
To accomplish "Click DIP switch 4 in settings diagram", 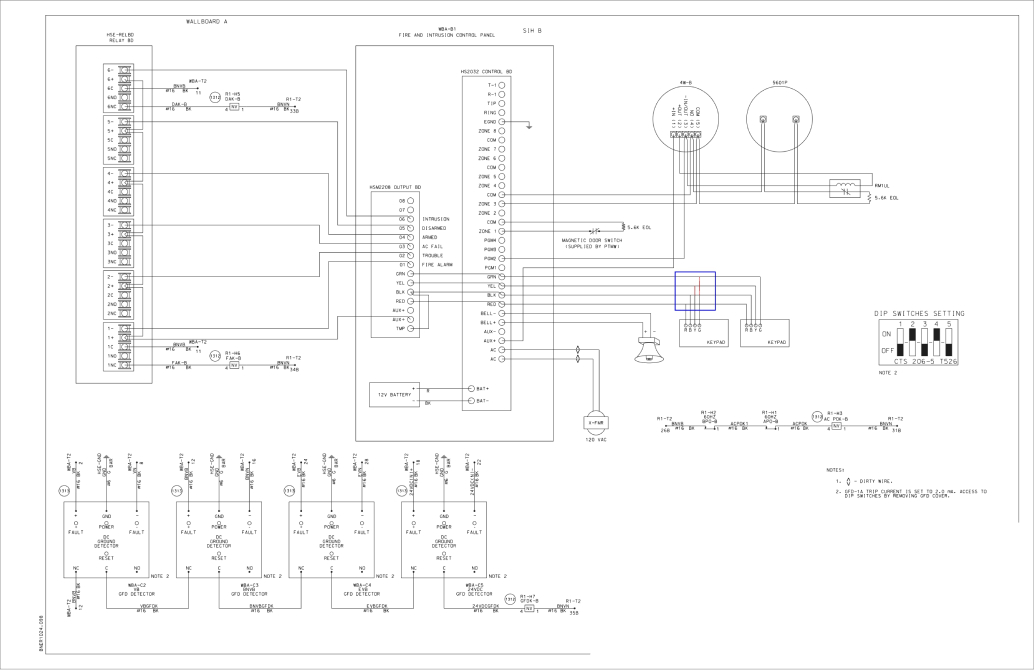I will pos(937,342).
